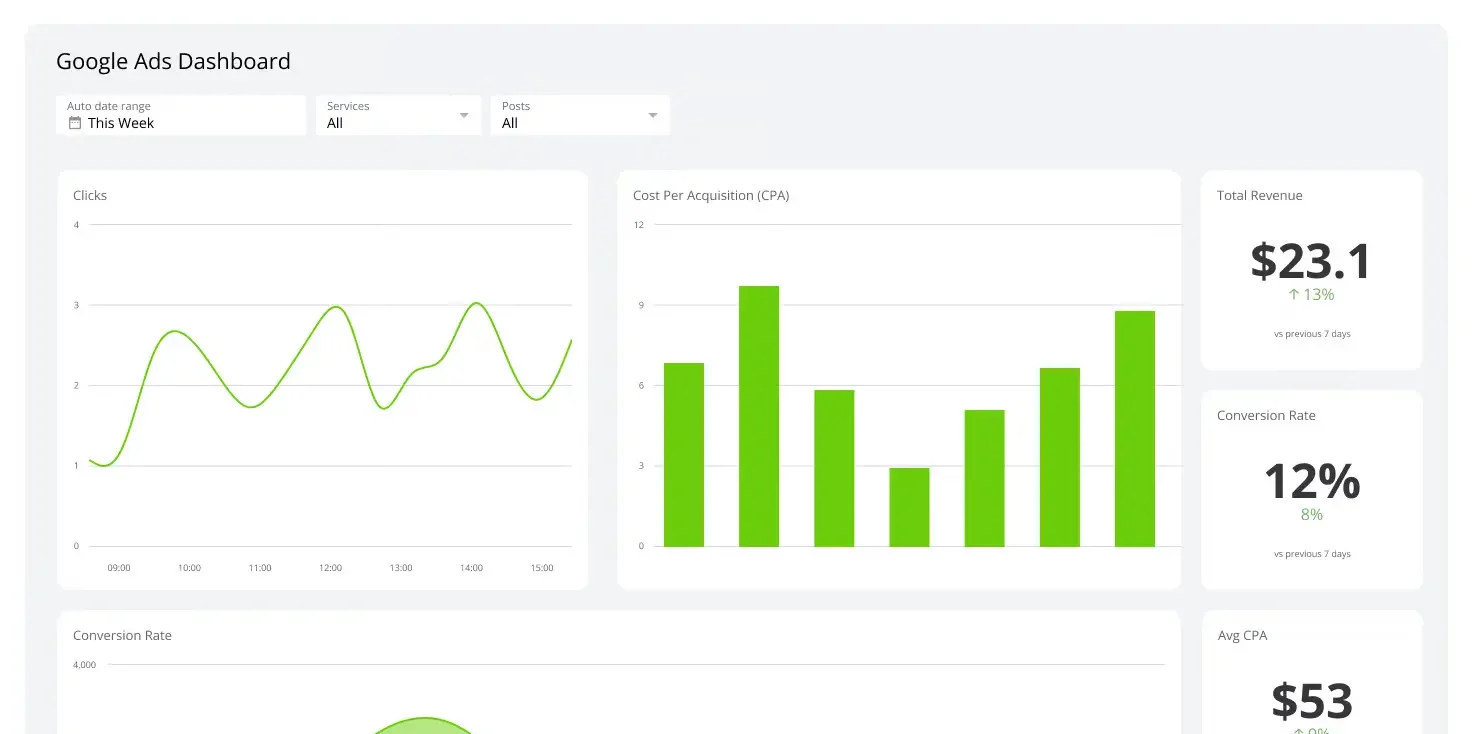Click the first bar in CPA chart

pyautogui.click(x=684, y=454)
